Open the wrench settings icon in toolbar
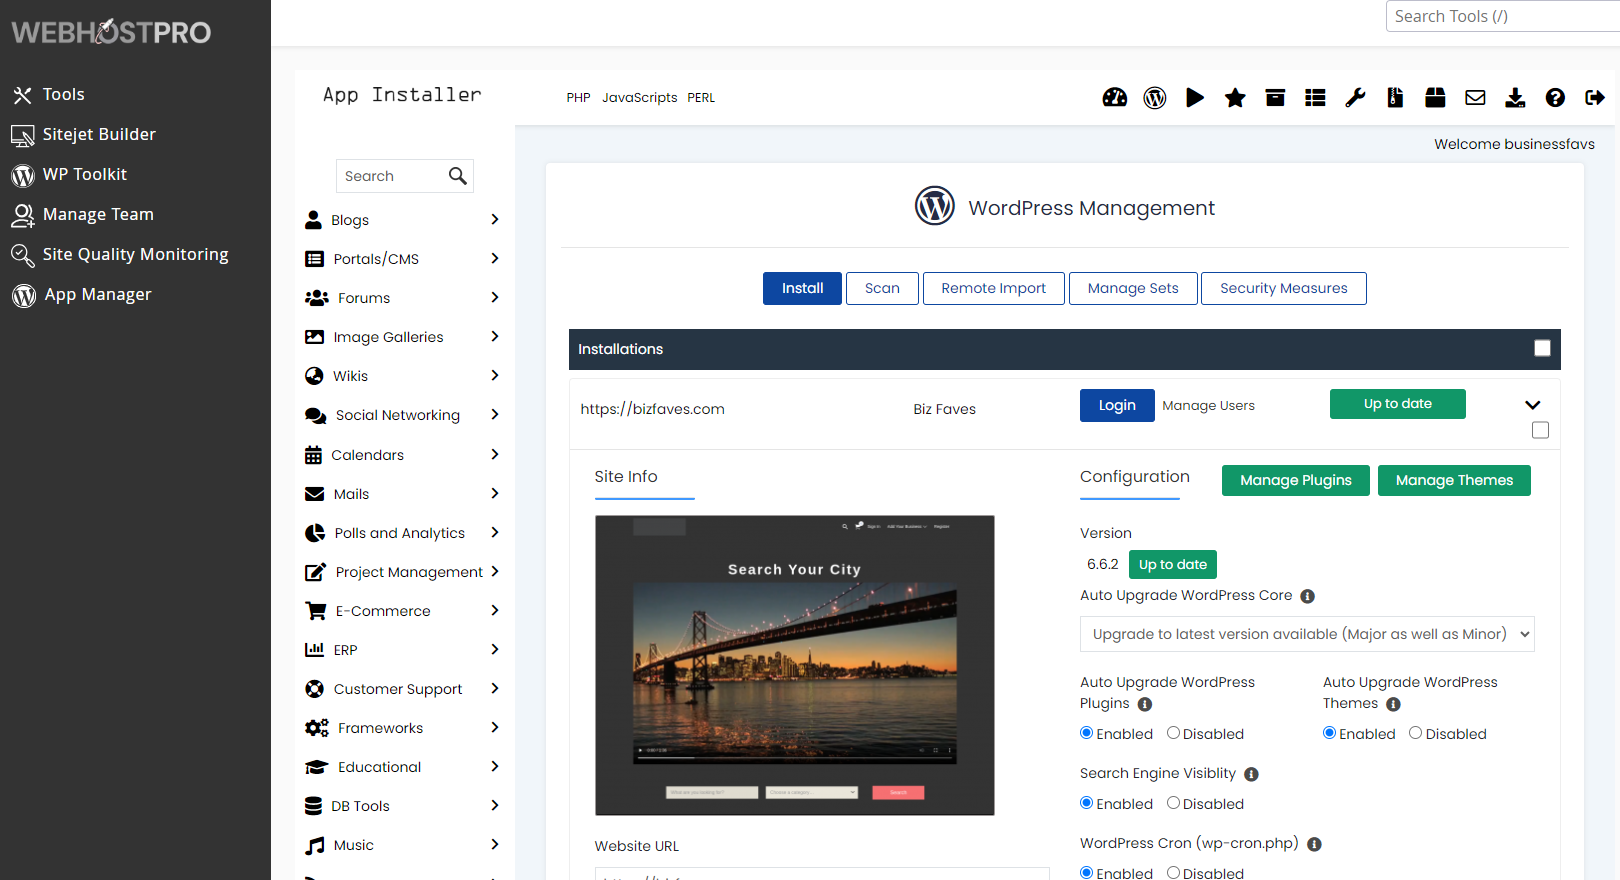The image size is (1620, 880). pos(1355,97)
